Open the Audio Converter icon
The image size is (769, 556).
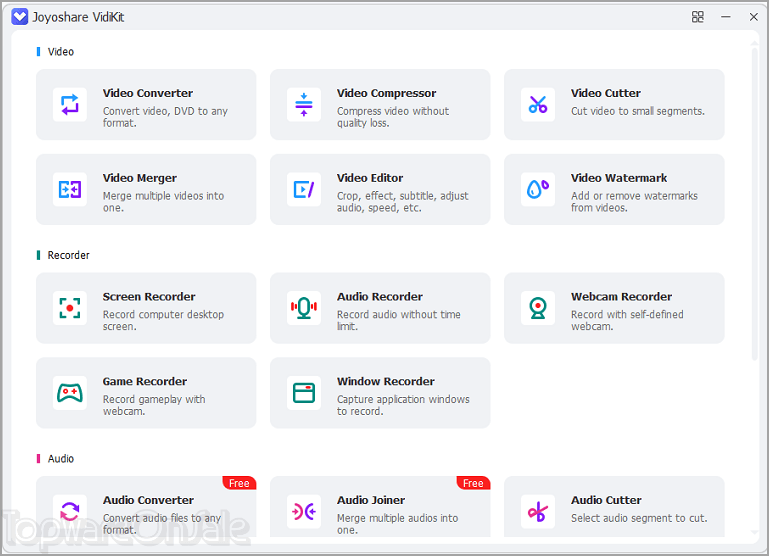pyautogui.click(x=70, y=511)
